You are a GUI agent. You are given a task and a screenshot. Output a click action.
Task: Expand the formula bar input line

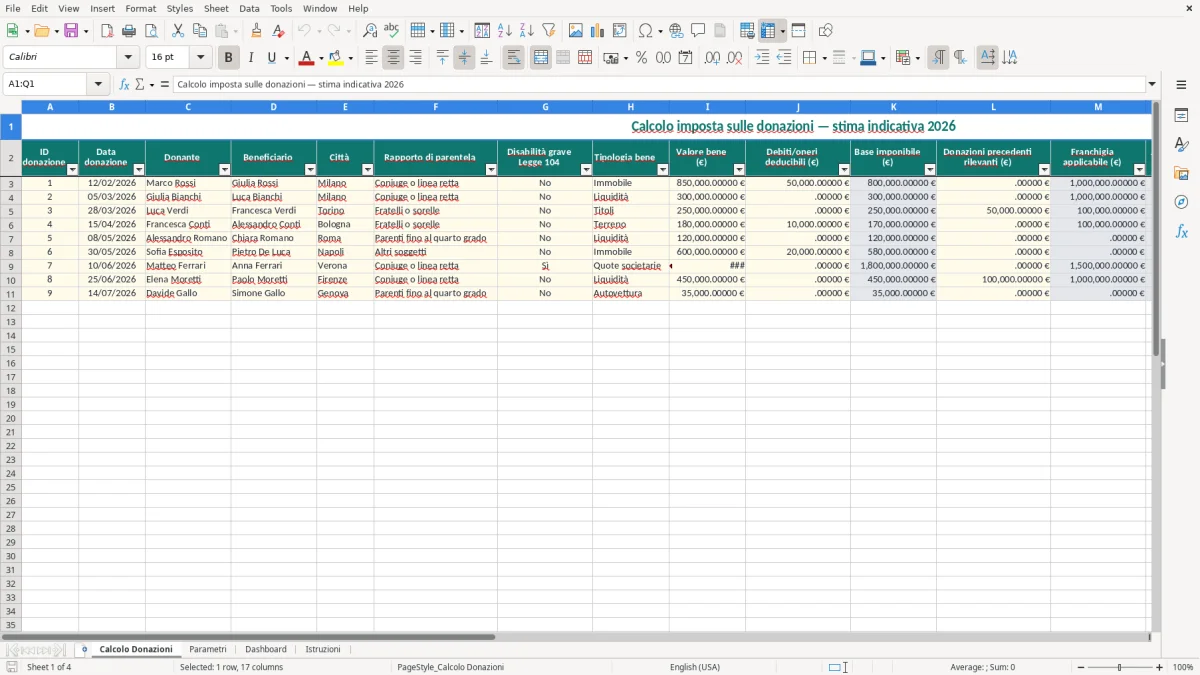click(x=1152, y=84)
